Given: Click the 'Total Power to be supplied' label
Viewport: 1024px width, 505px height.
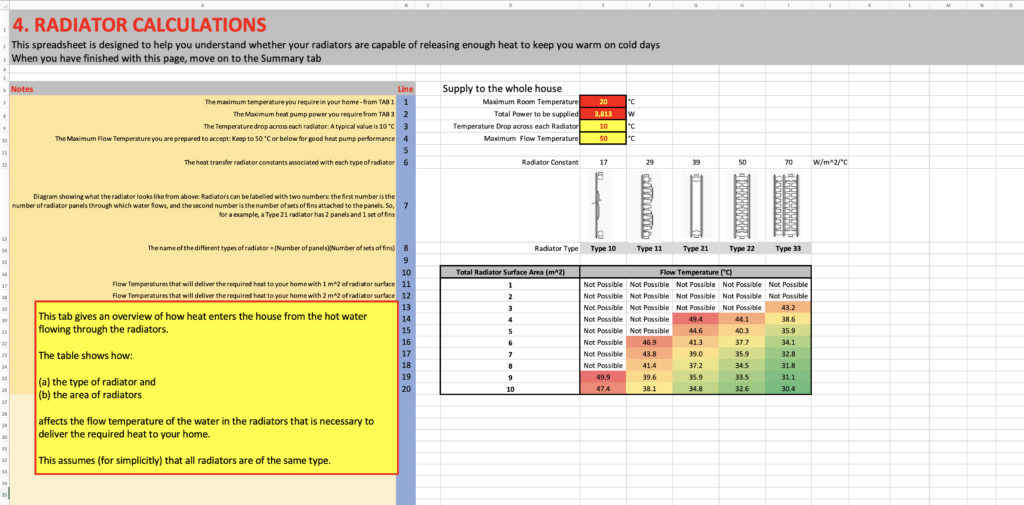Looking at the screenshot, I should (x=536, y=114).
